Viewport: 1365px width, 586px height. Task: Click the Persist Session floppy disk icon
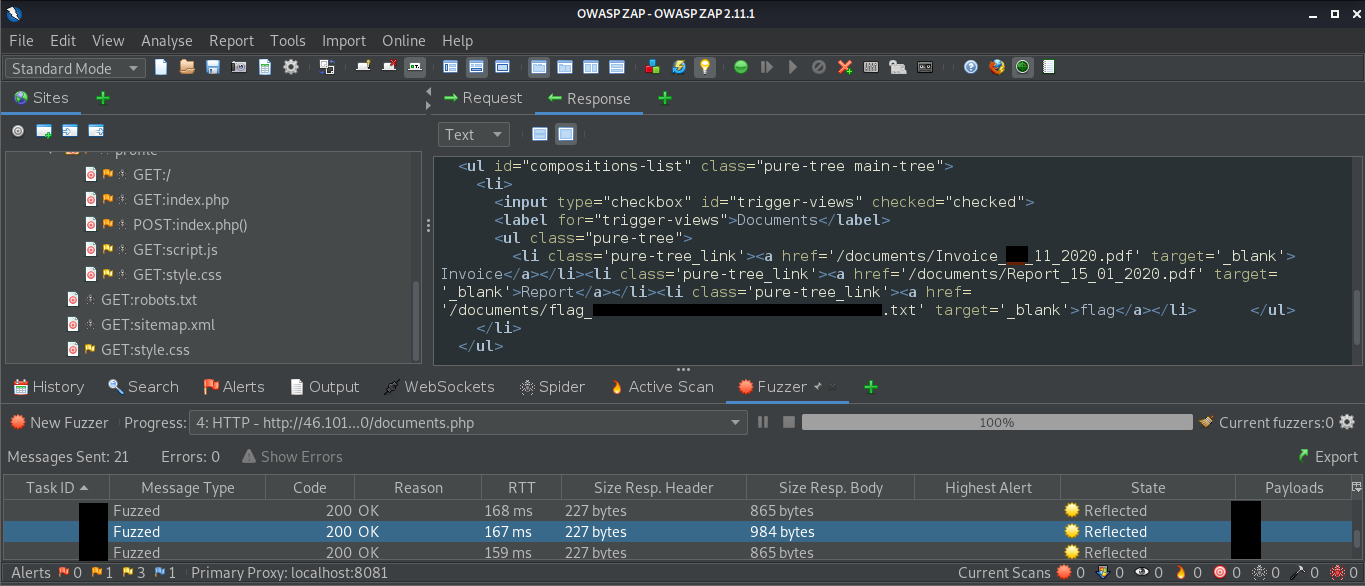pyautogui.click(x=213, y=67)
